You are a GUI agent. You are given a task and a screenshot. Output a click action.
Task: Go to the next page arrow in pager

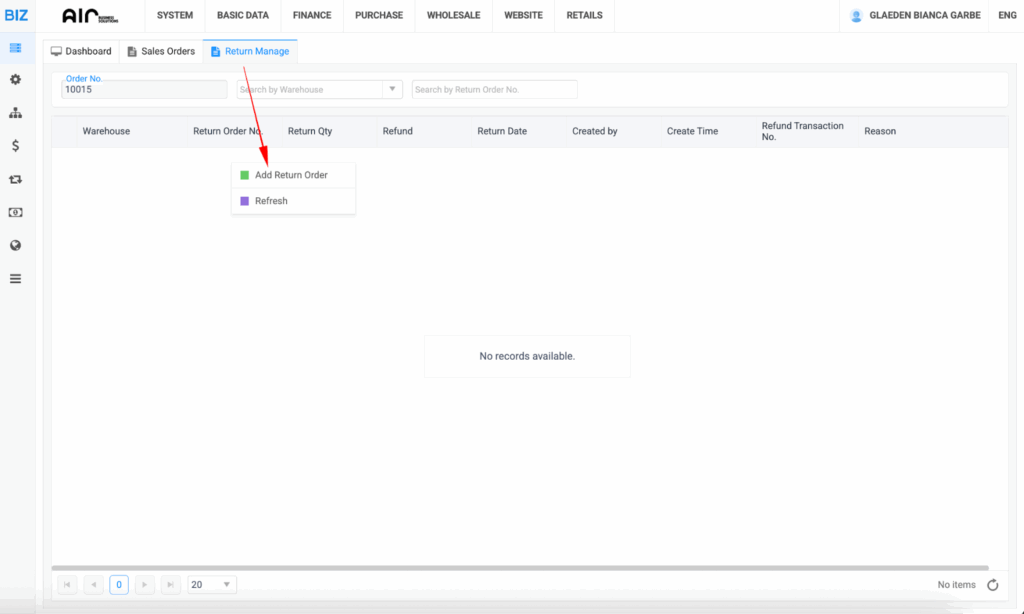click(145, 585)
